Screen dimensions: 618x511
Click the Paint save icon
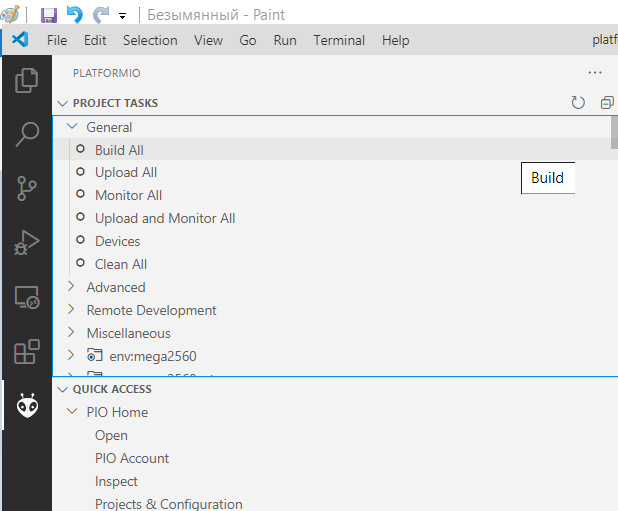pyautogui.click(x=49, y=15)
